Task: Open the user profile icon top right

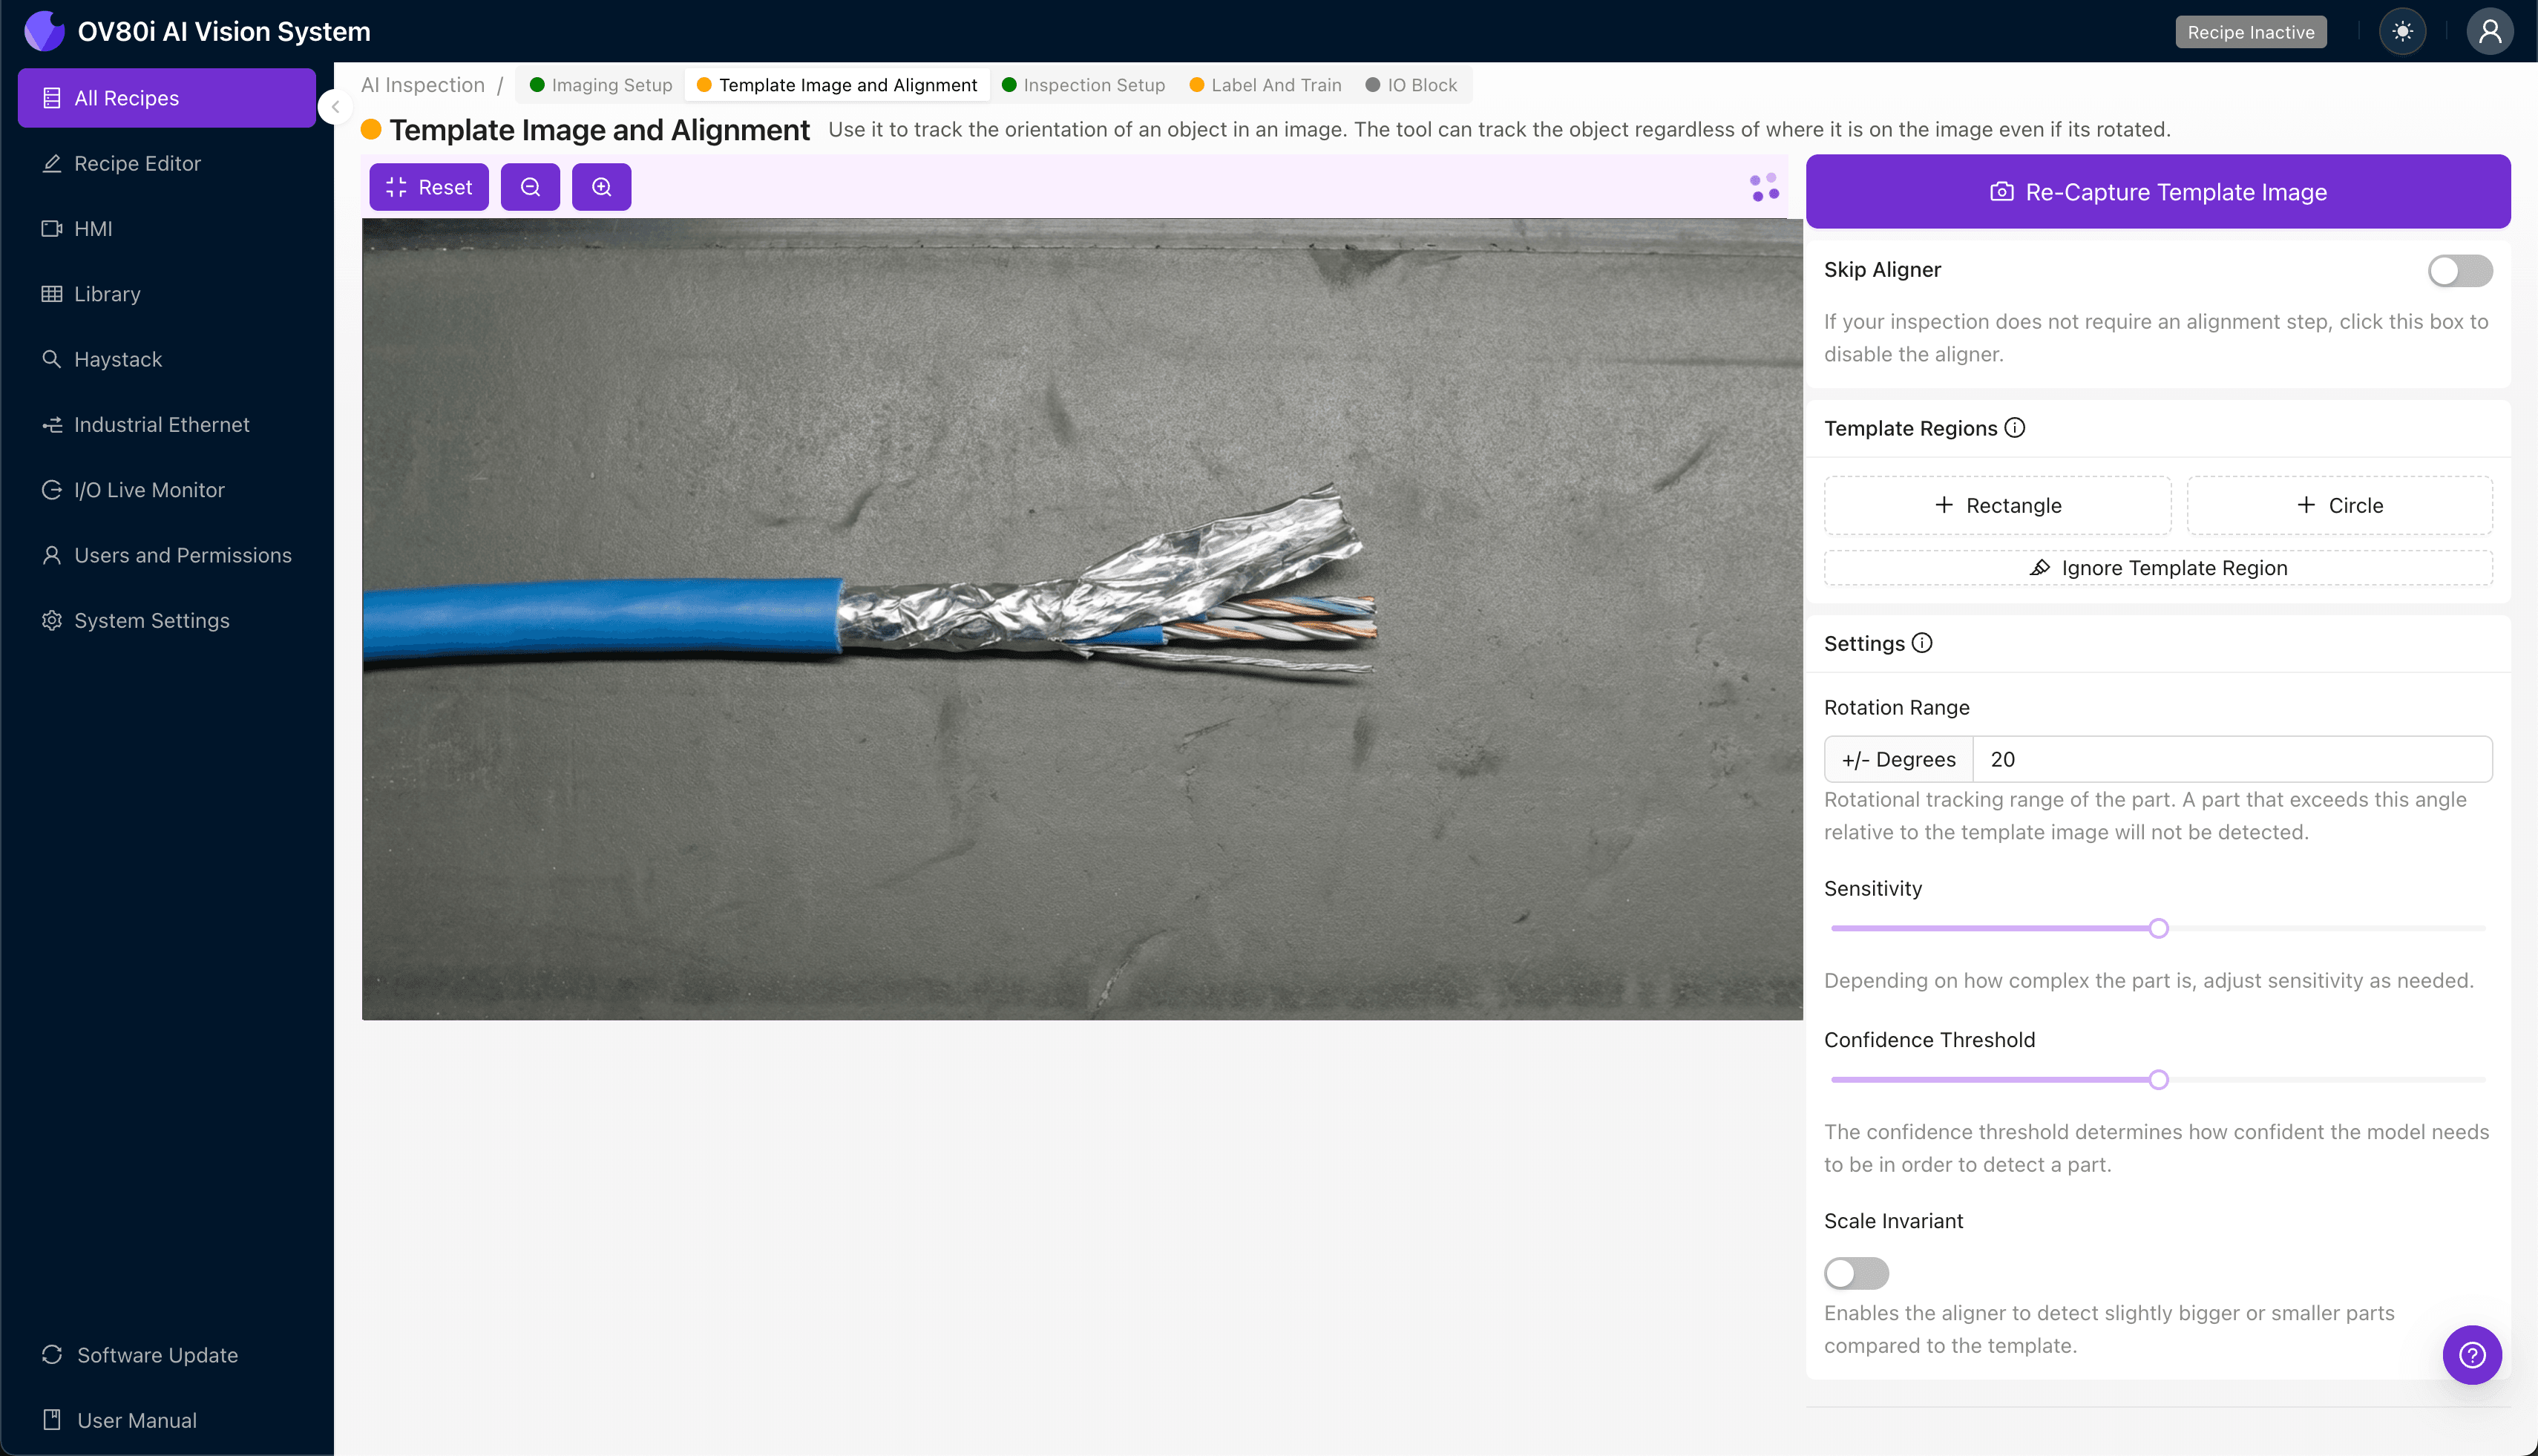Action: (2489, 31)
